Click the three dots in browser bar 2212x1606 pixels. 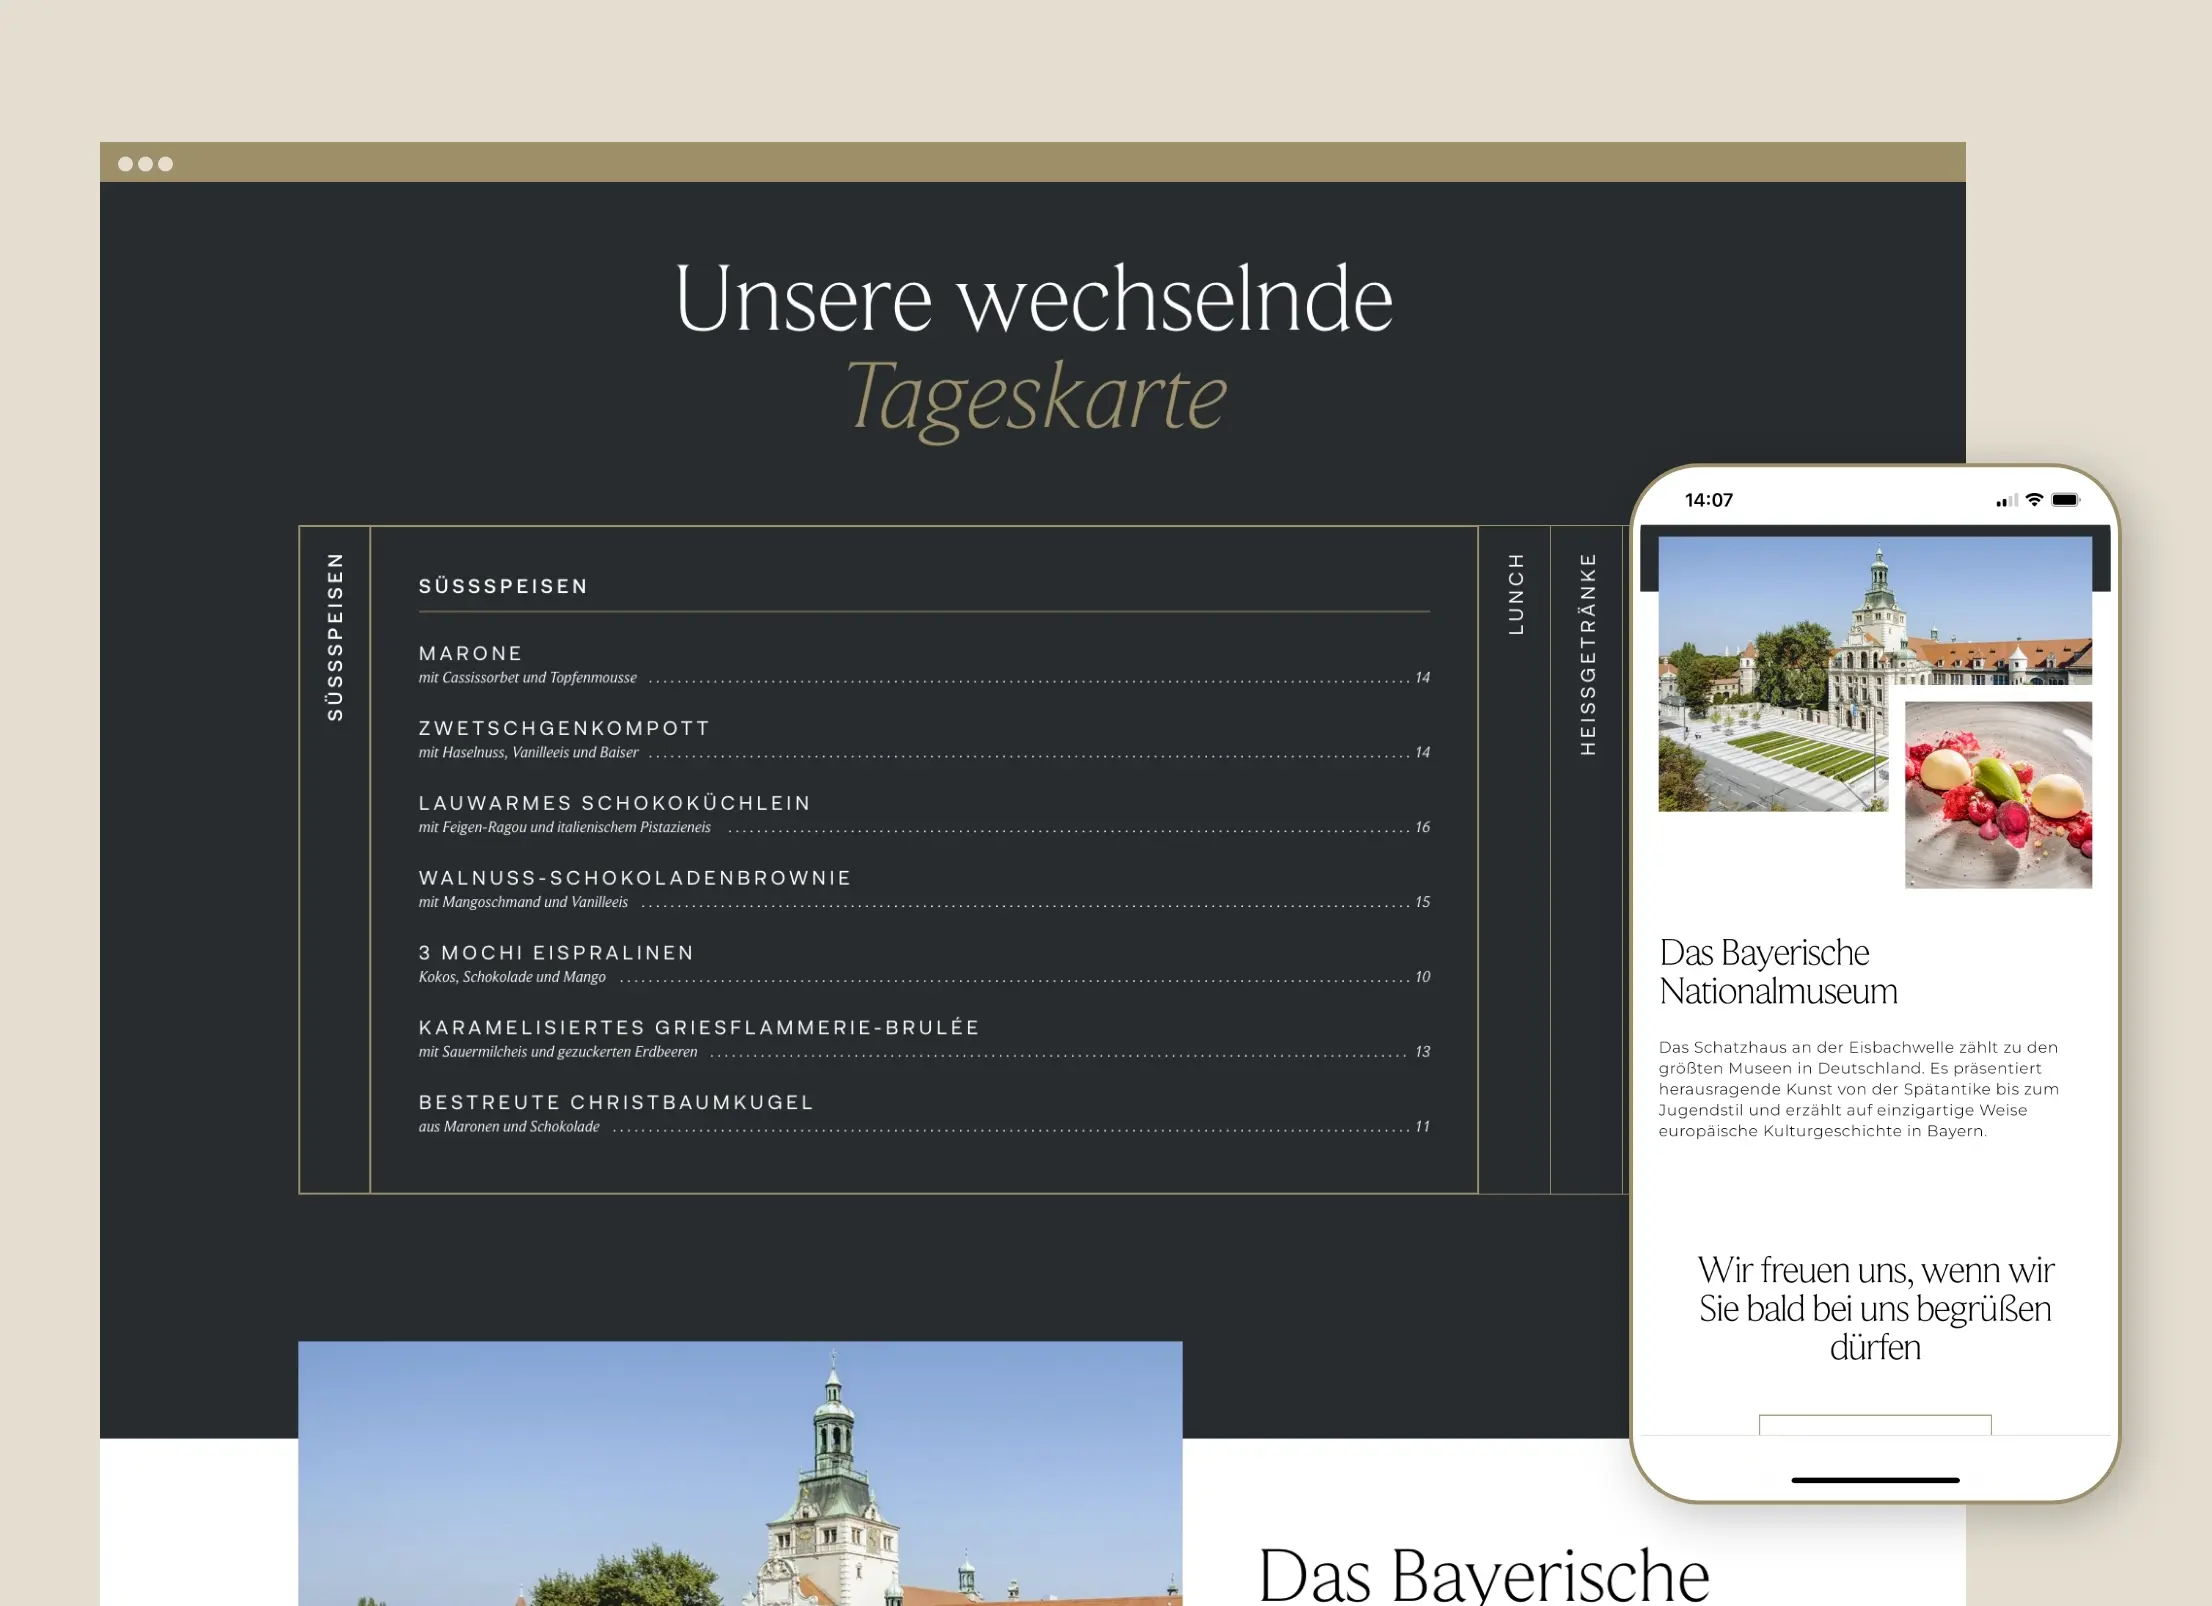[x=145, y=163]
